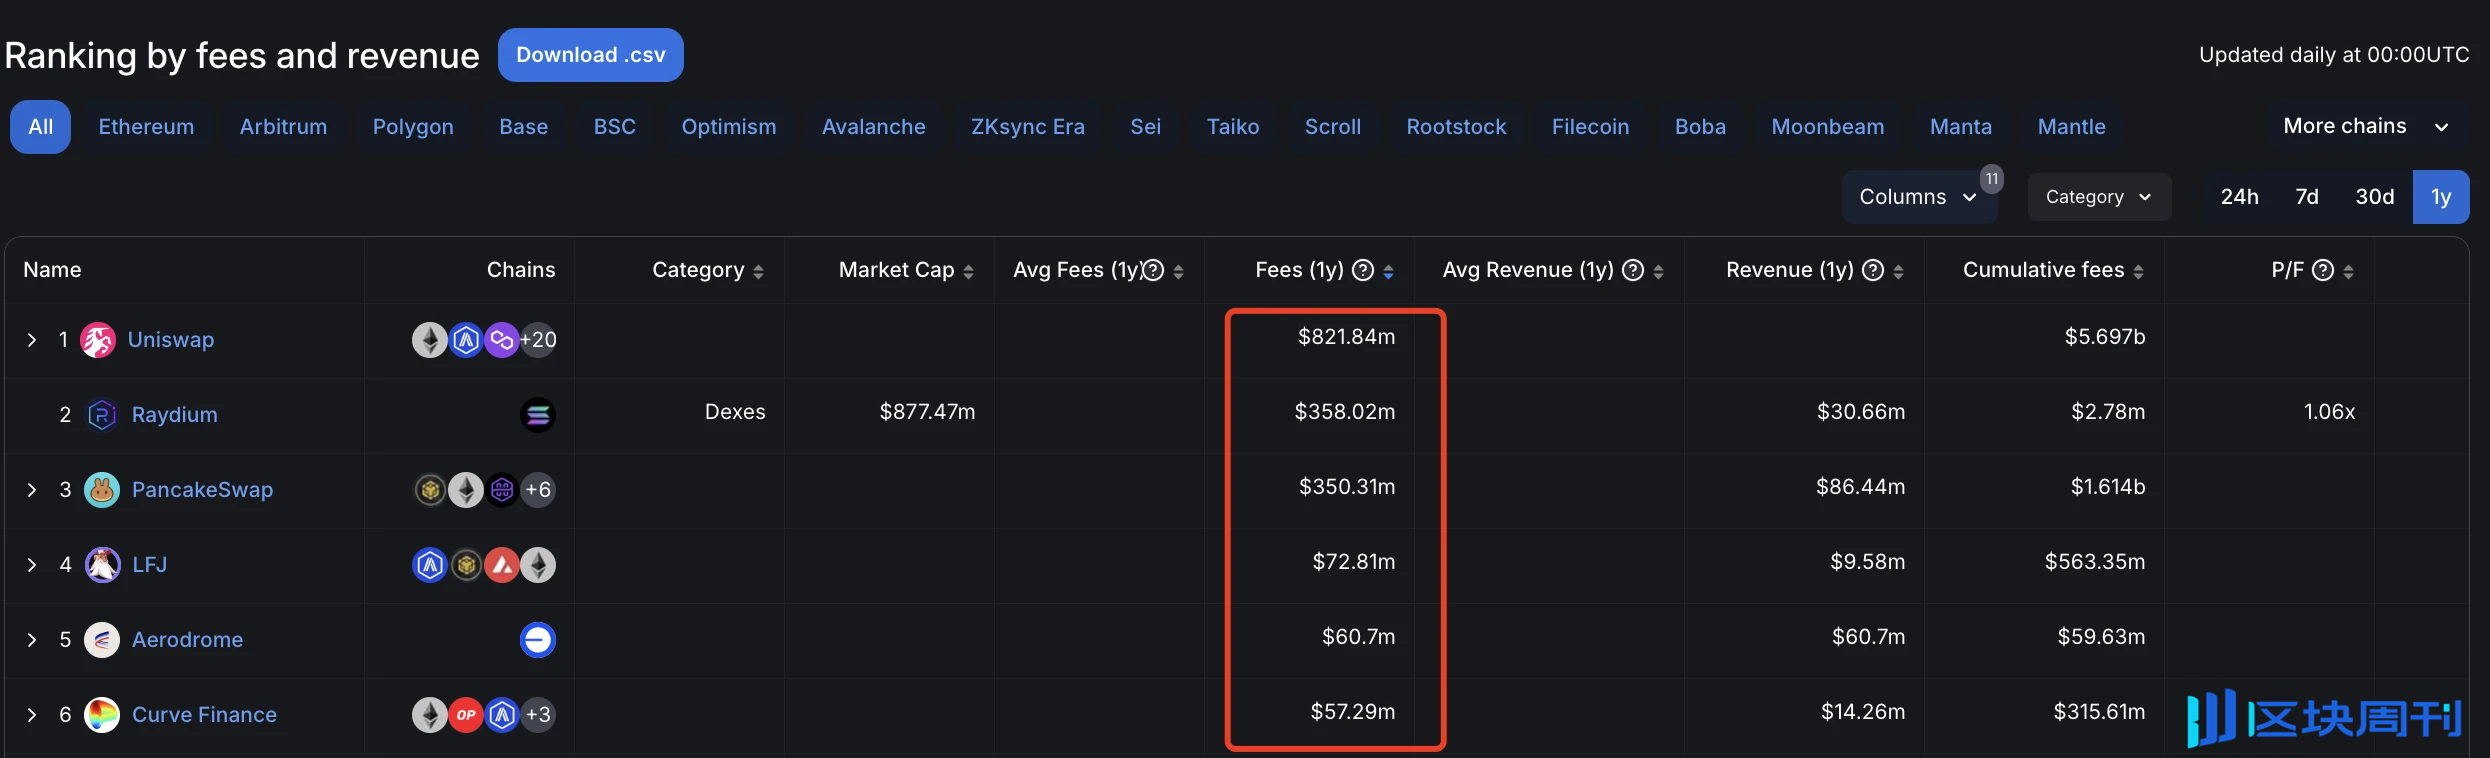The width and height of the screenshot is (2490, 758).
Task: Click help icon next to P/F header
Action: coord(2324,270)
